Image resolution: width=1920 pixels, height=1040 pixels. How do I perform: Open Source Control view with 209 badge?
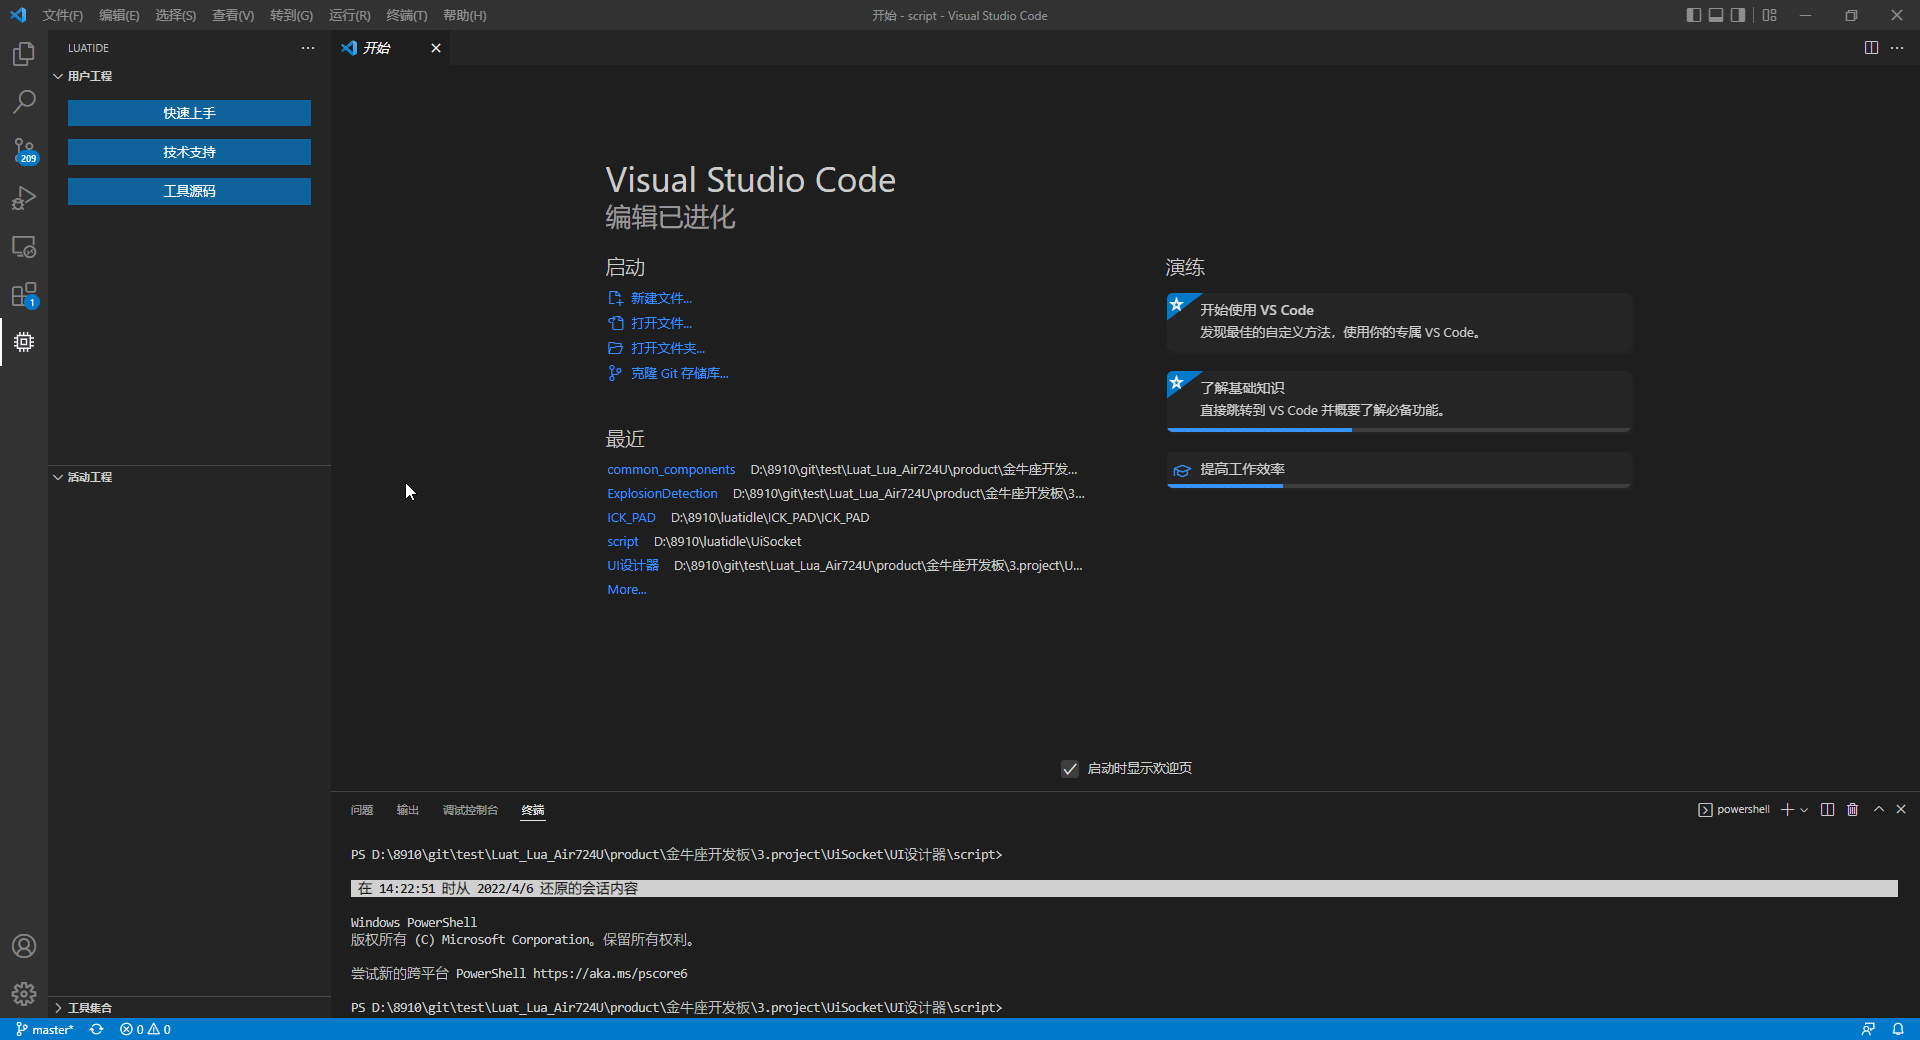tap(24, 151)
